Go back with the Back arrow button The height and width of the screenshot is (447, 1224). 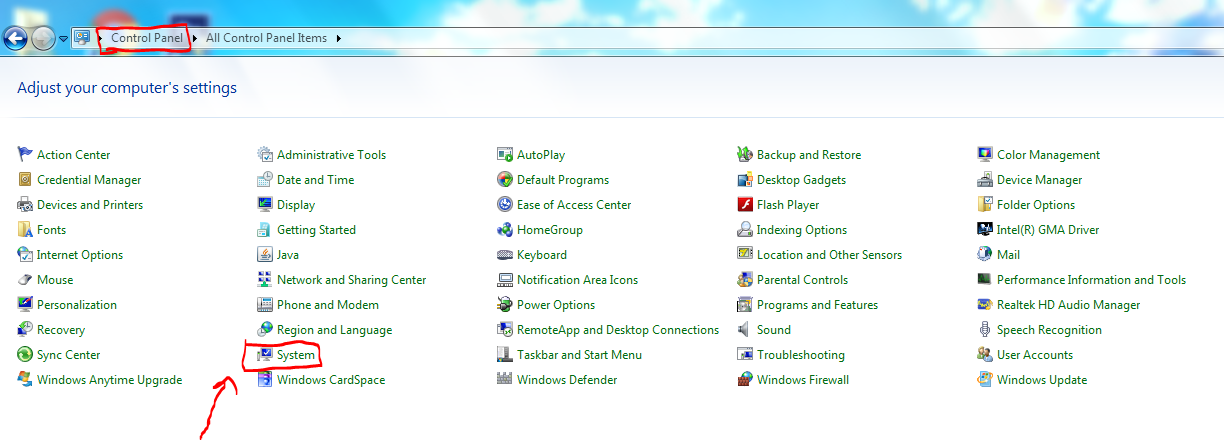click(x=15, y=38)
